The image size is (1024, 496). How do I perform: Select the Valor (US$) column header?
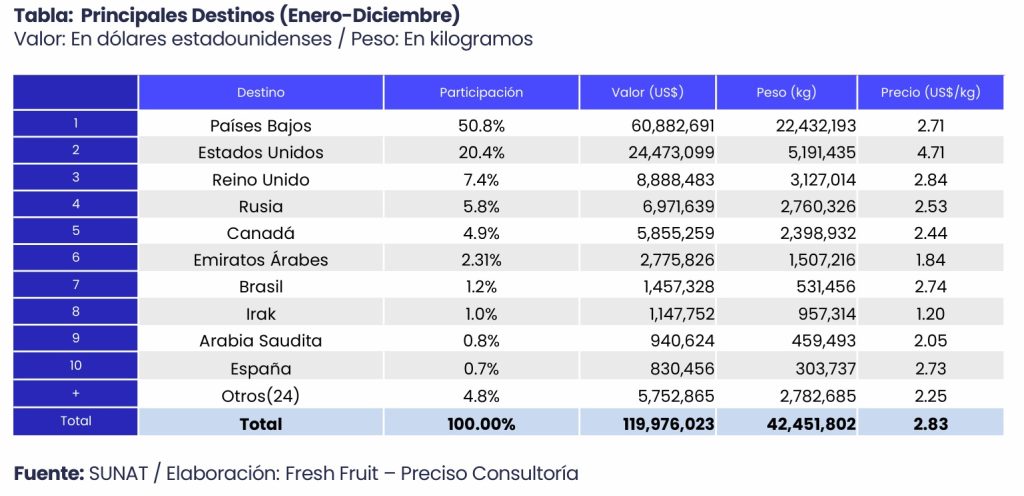647,92
